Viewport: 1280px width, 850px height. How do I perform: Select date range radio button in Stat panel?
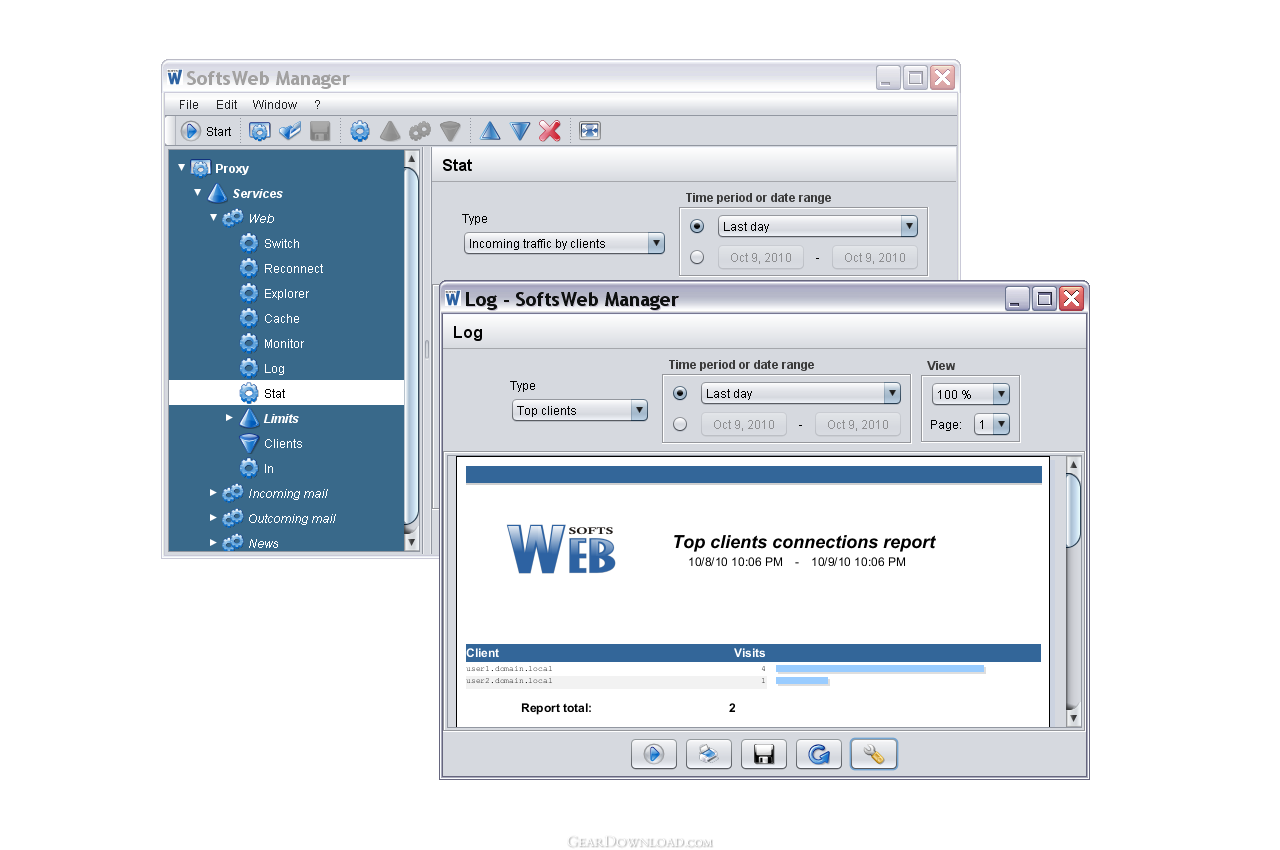click(x=697, y=257)
